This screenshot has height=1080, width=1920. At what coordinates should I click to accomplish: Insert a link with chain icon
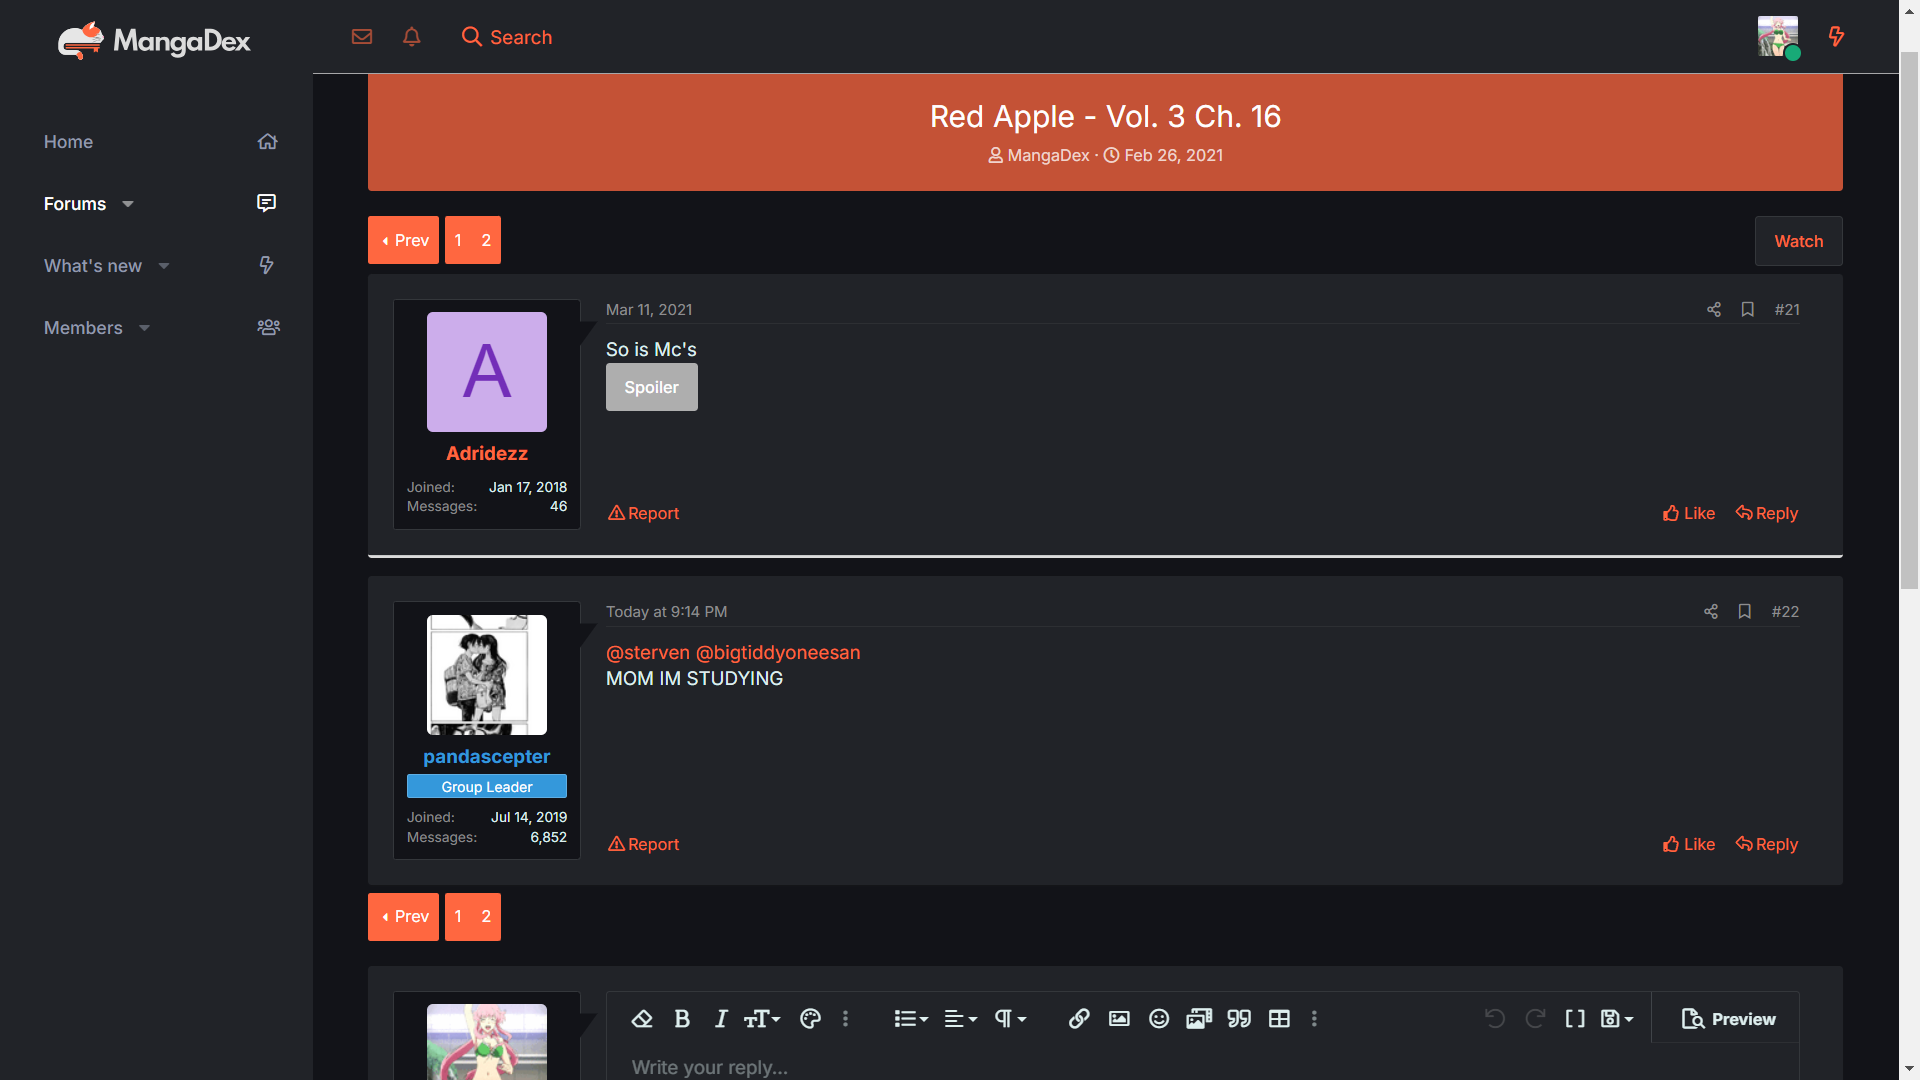coord(1079,1019)
